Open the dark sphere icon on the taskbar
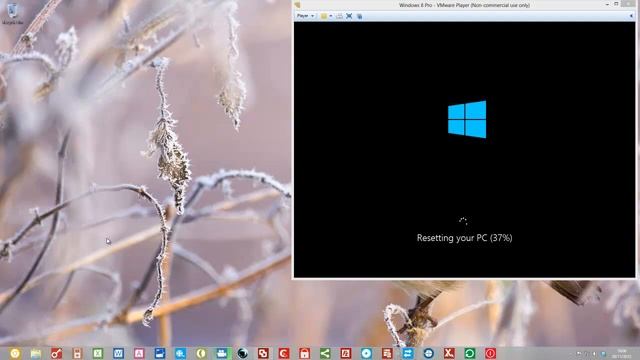640x360 pixels. pyautogui.click(x=242, y=353)
